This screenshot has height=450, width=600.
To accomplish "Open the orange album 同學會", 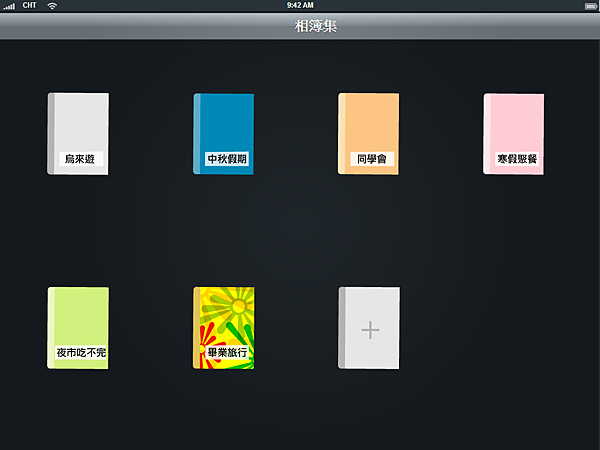I will (x=368, y=134).
